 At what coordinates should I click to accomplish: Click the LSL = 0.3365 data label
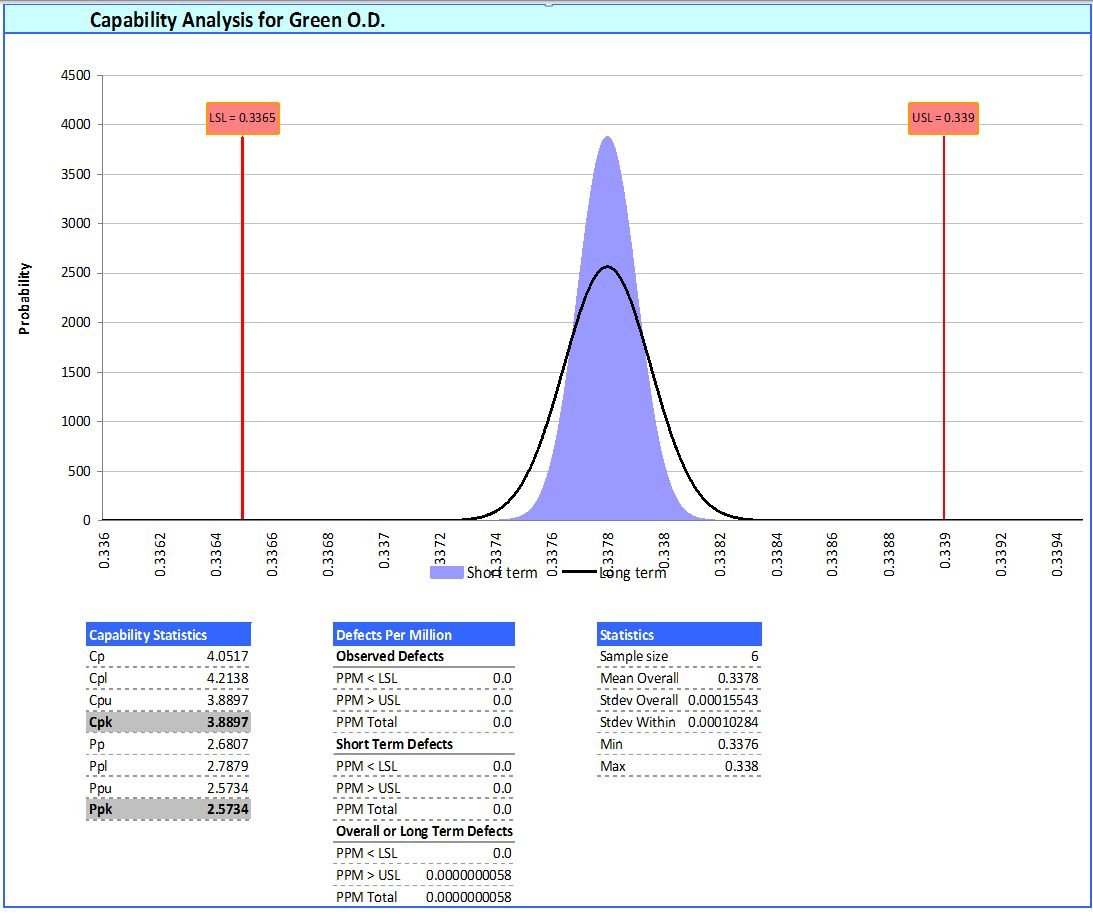click(x=242, y=118)
